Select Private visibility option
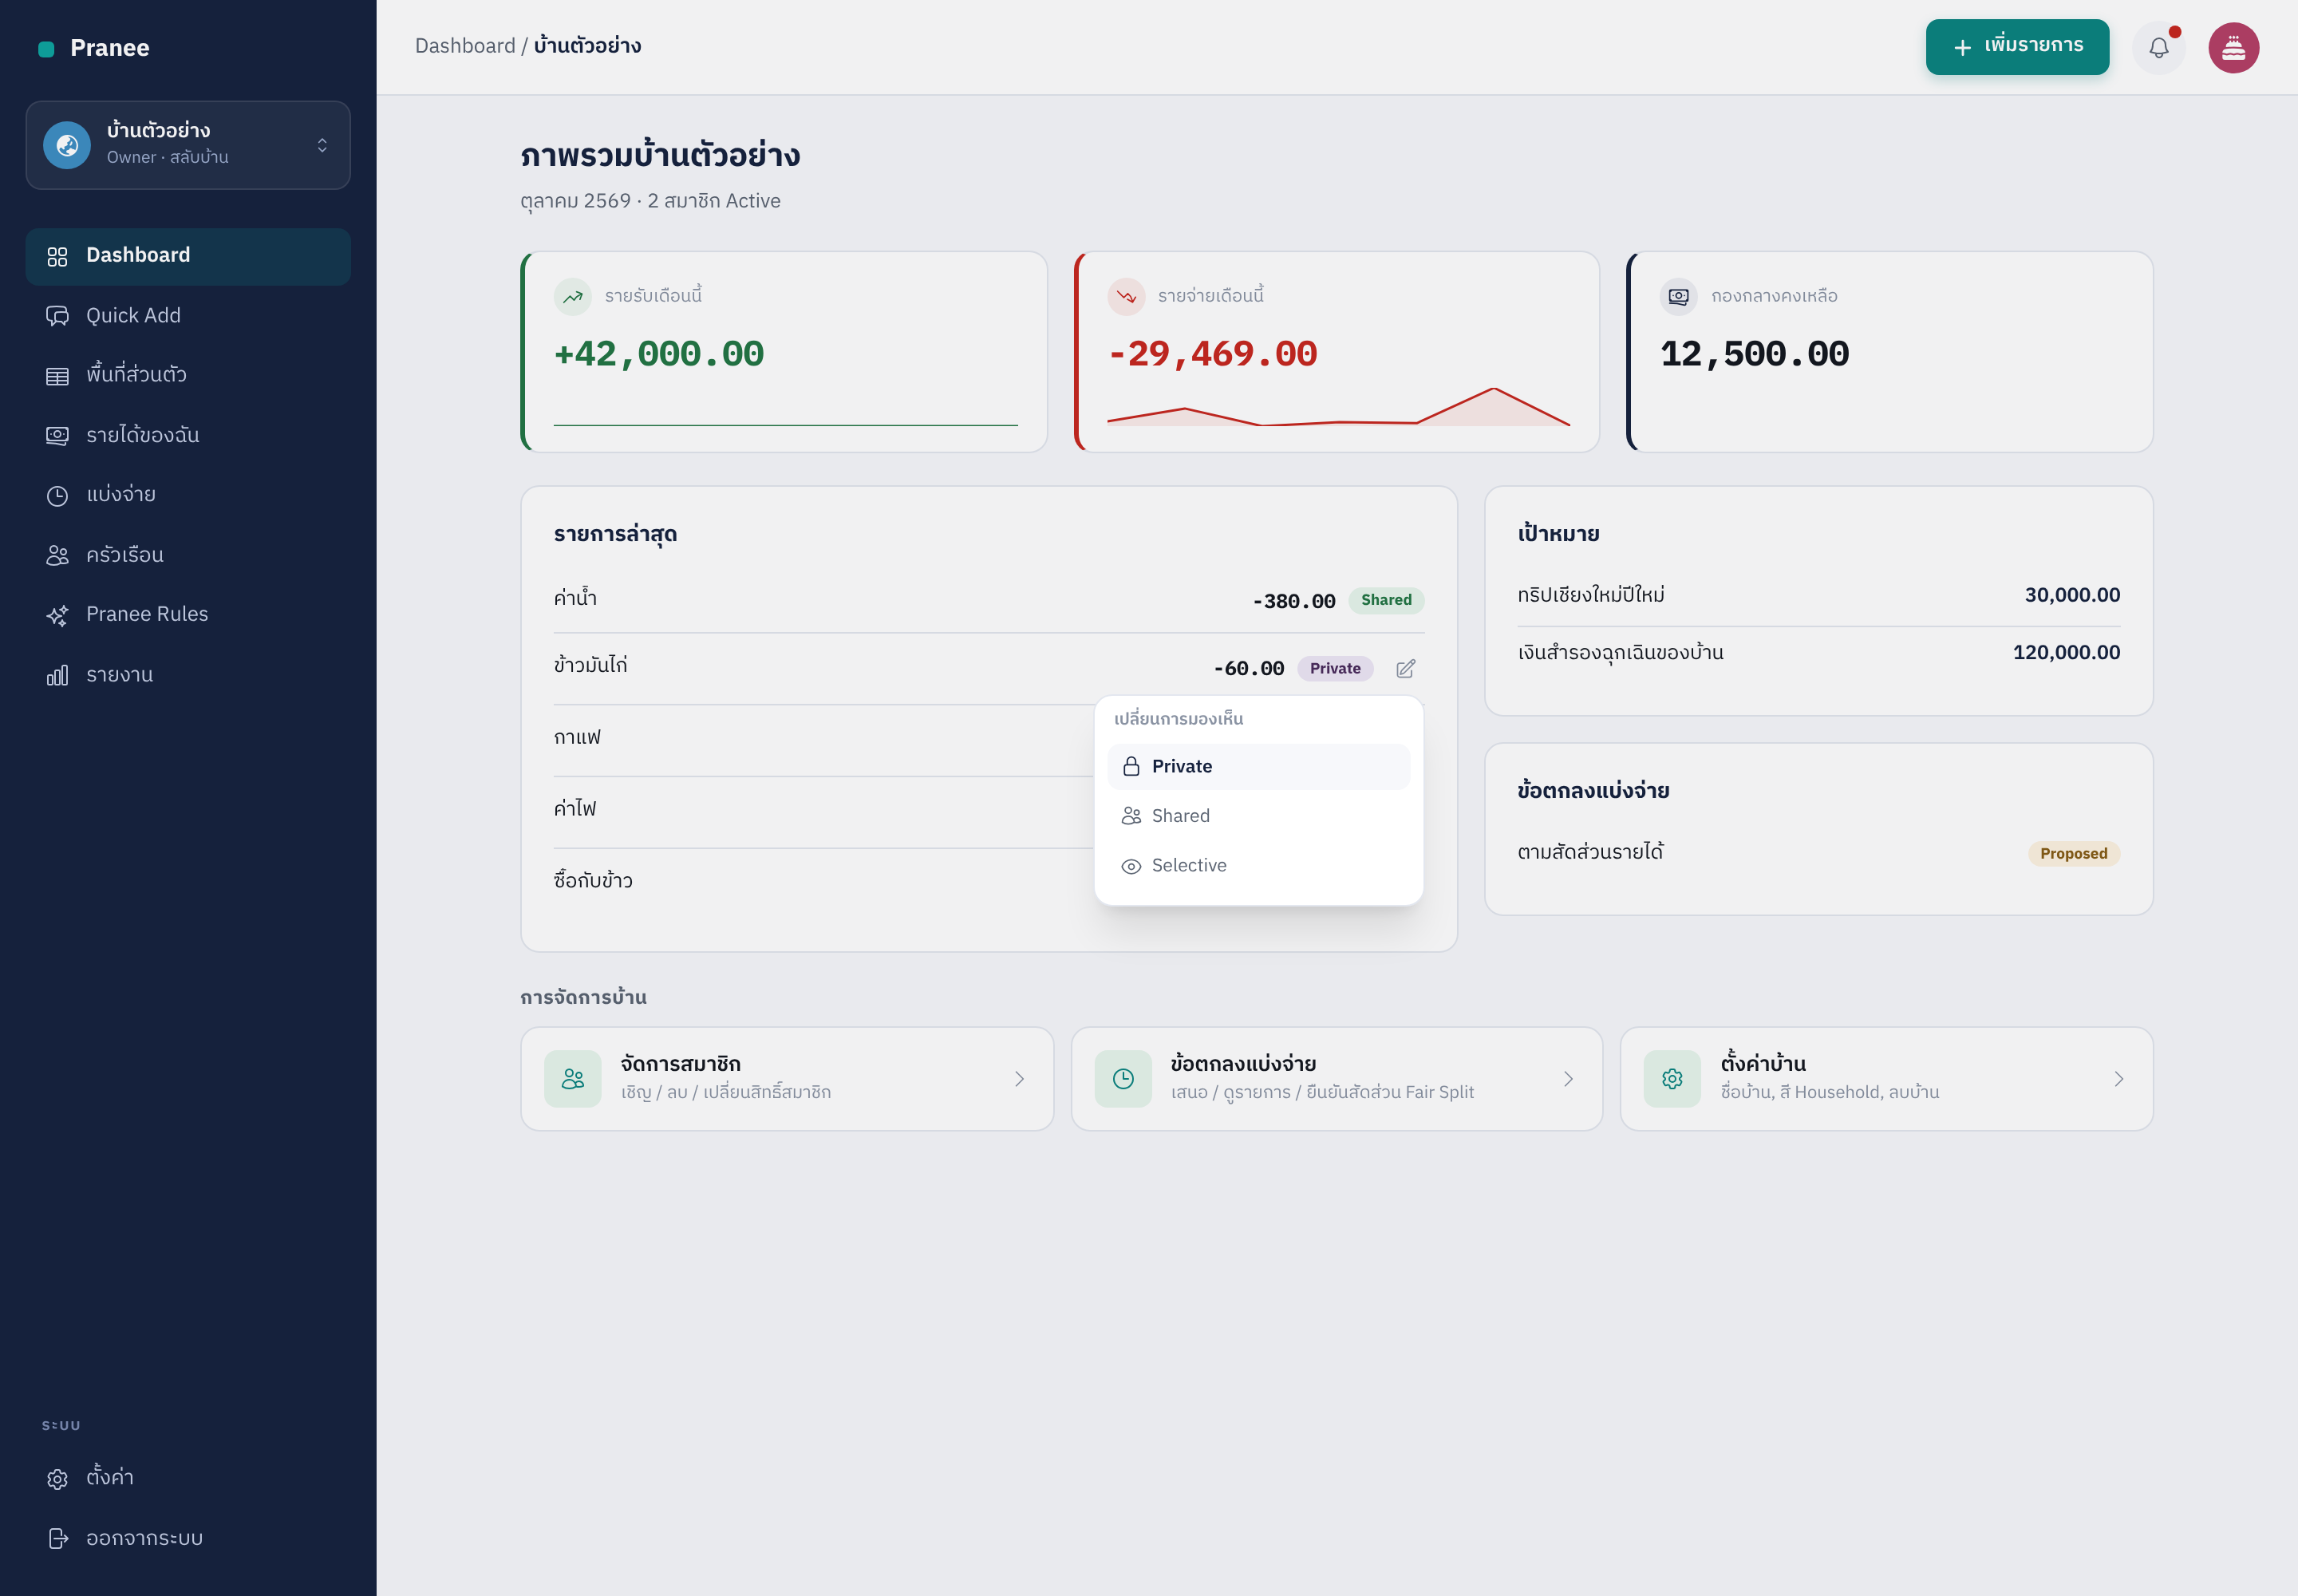Image resolution: width=2298 pixels, height=1596 pixels. (1258, 766)
